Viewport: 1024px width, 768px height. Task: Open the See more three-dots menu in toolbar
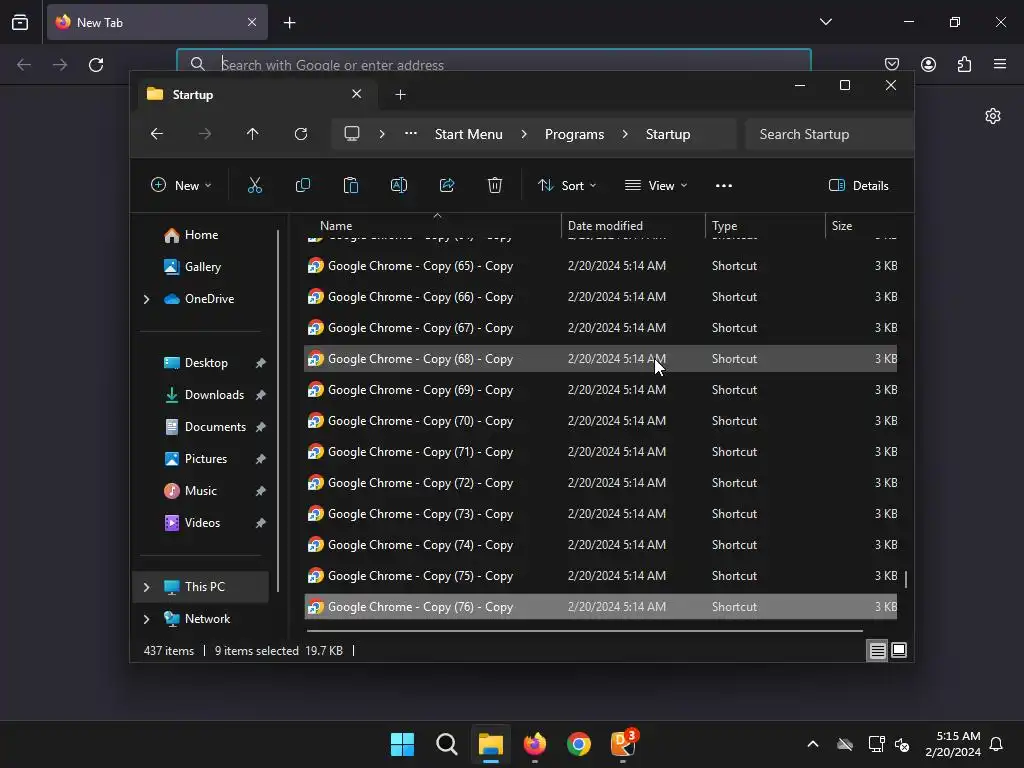coord(724,185)
